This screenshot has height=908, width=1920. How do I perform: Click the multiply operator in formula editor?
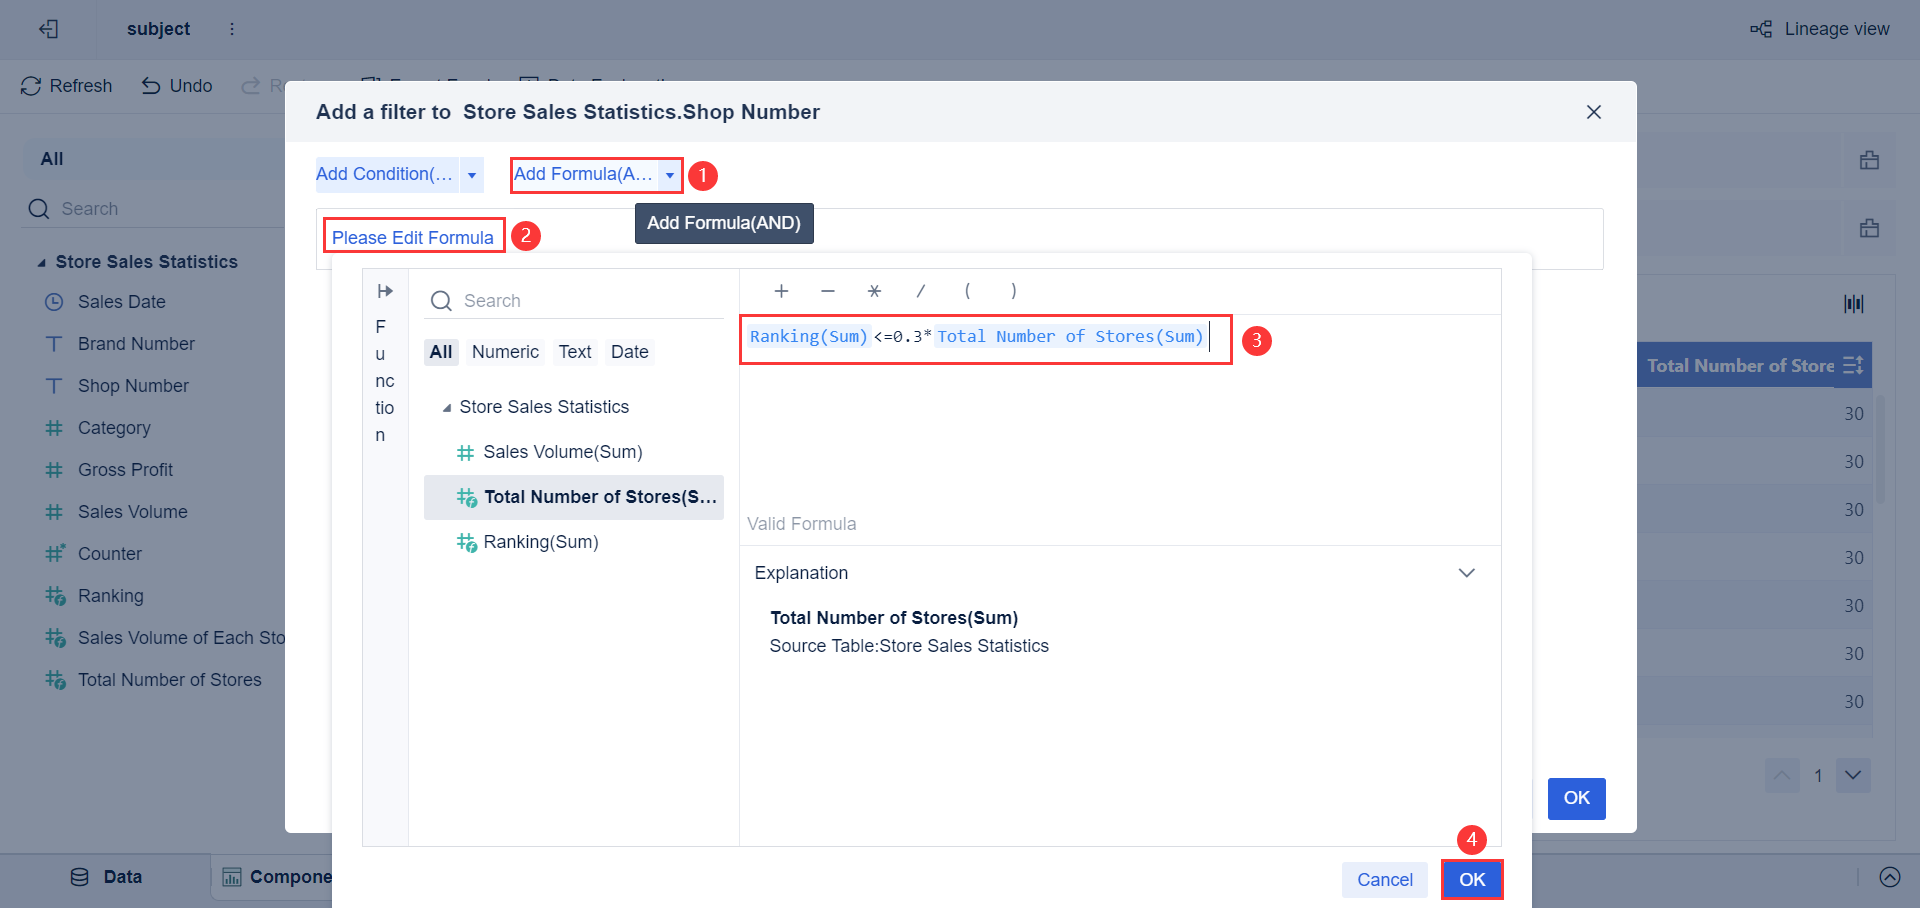874,291
